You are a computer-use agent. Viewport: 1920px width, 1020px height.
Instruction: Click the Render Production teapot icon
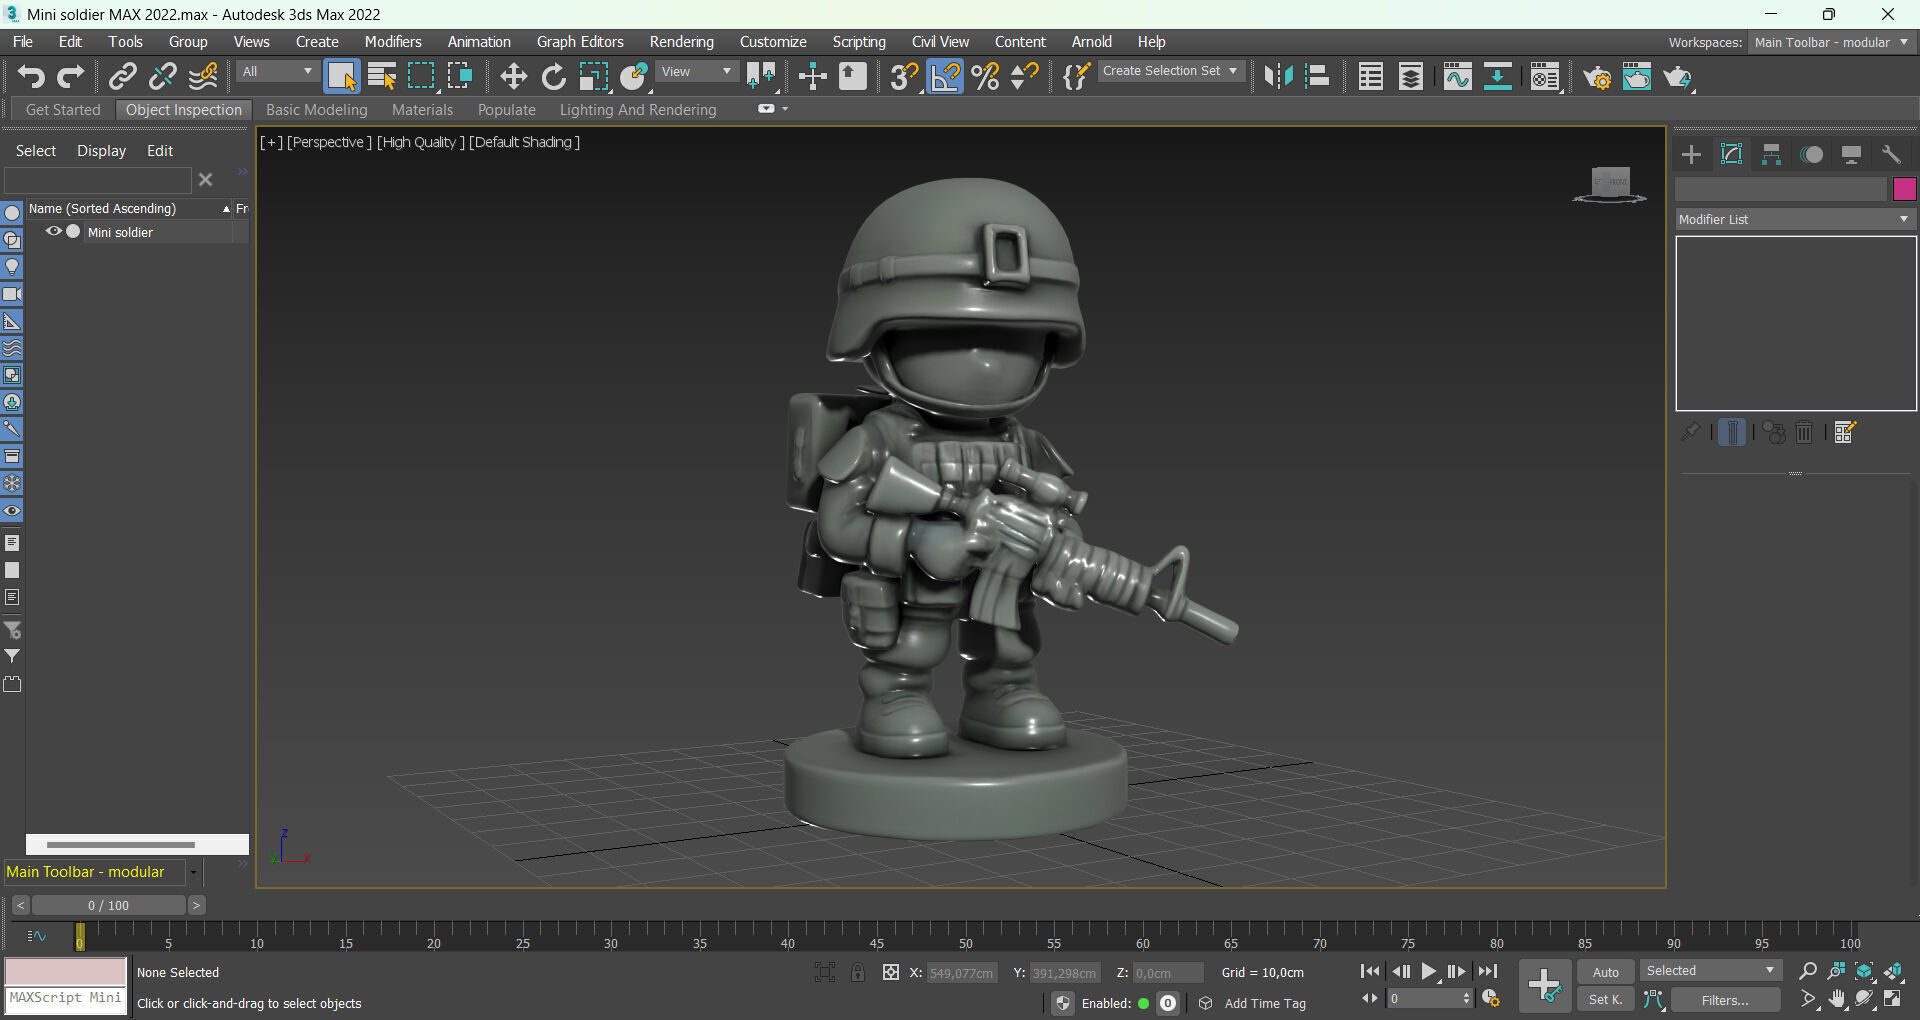pyautogui.click(x=1677, y=77)
